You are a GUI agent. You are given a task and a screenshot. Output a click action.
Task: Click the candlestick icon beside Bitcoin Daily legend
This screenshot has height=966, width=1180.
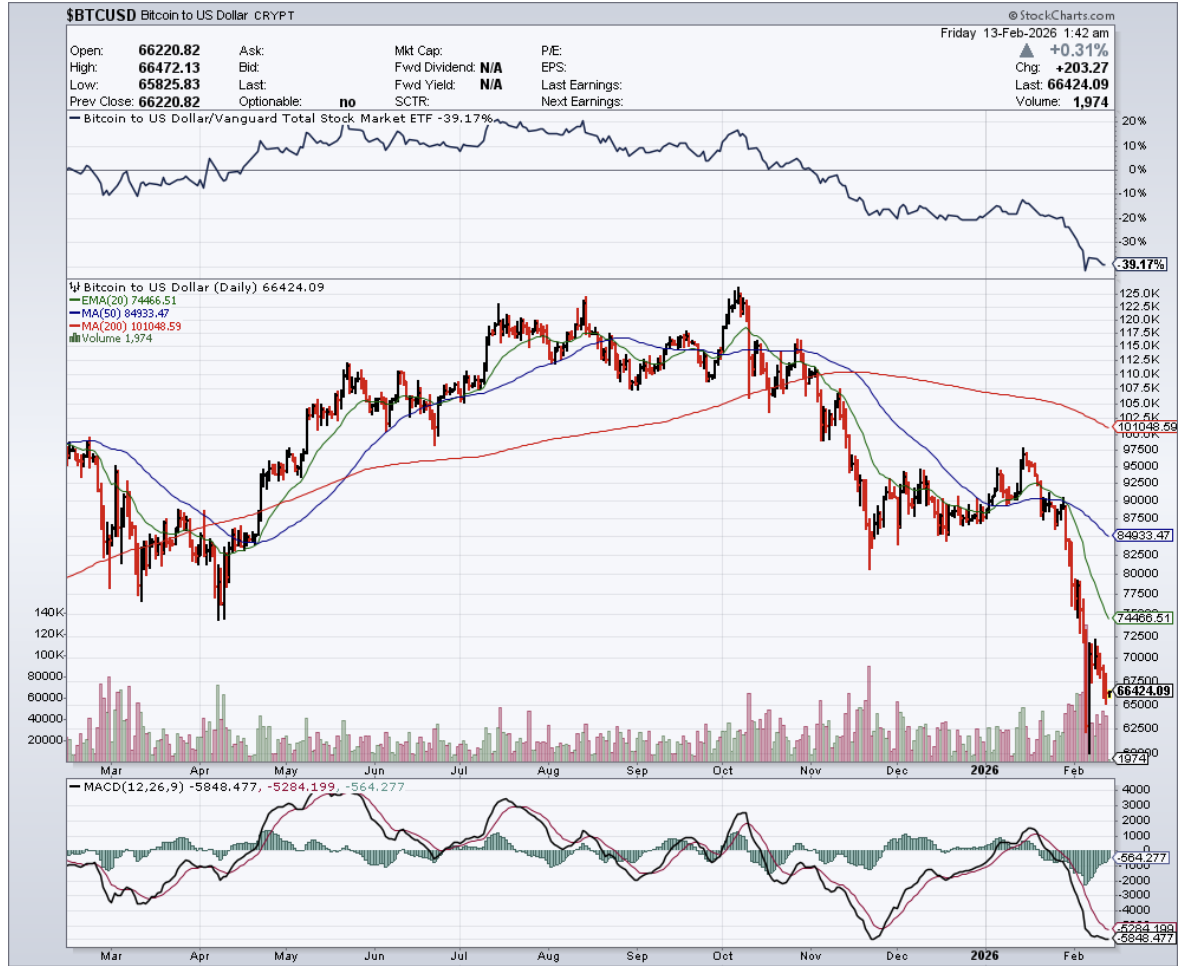tap(72, 285)
